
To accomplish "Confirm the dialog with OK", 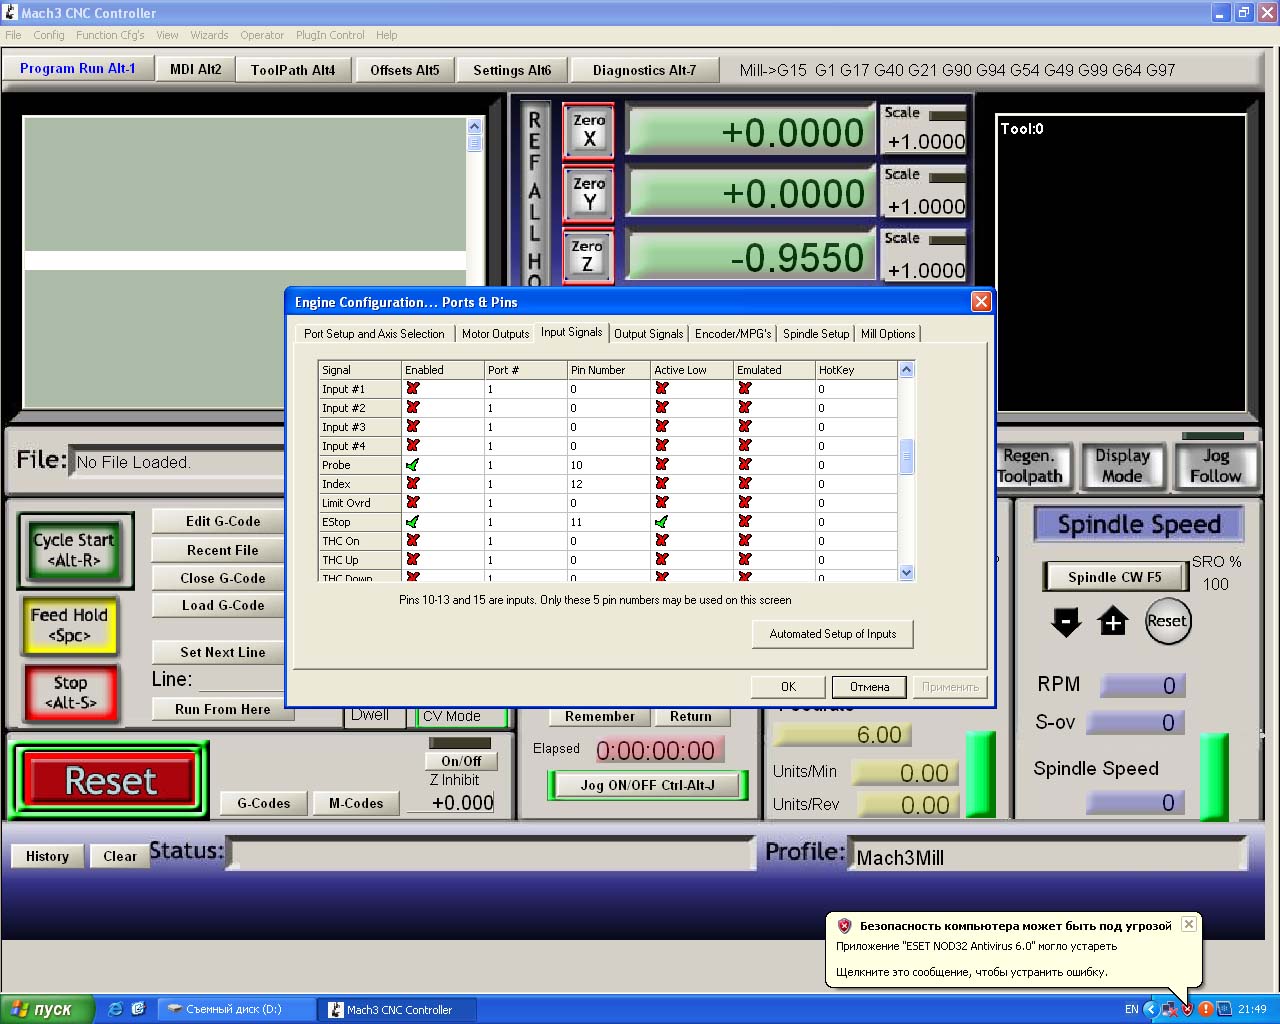I will (788, 687).
